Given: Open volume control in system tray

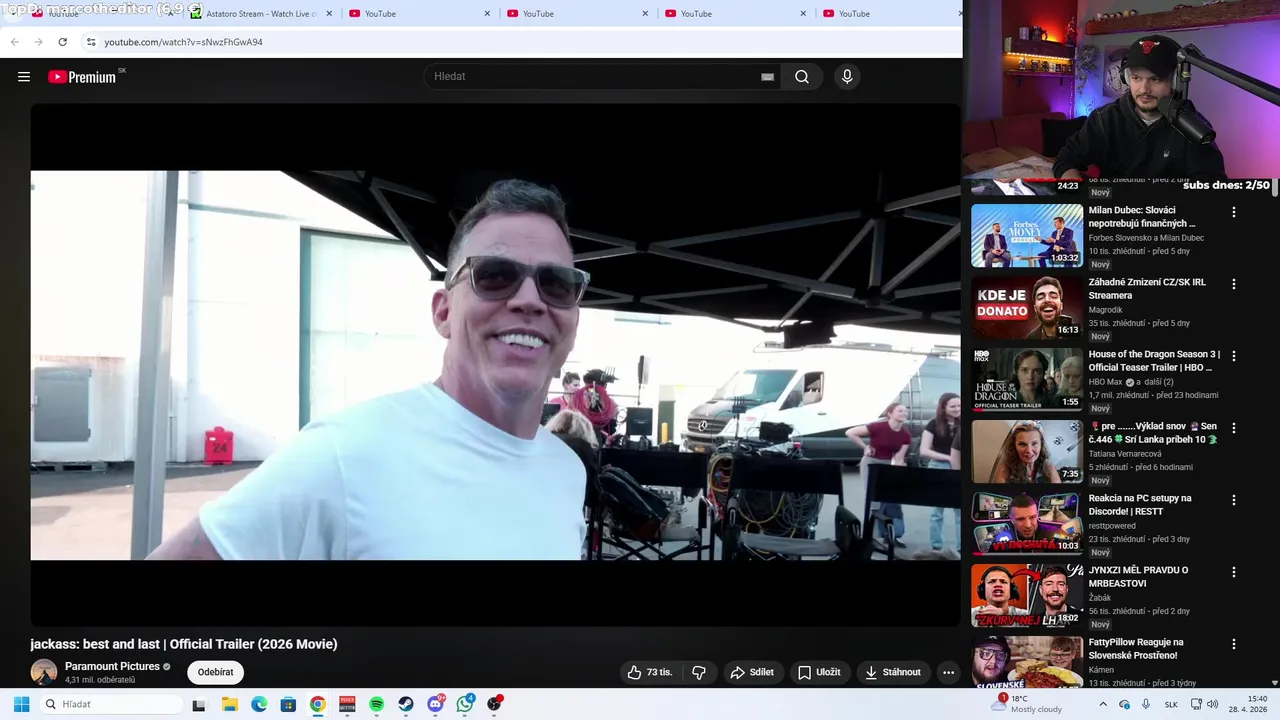Looking at the screenshot, I should [1212, 704].
